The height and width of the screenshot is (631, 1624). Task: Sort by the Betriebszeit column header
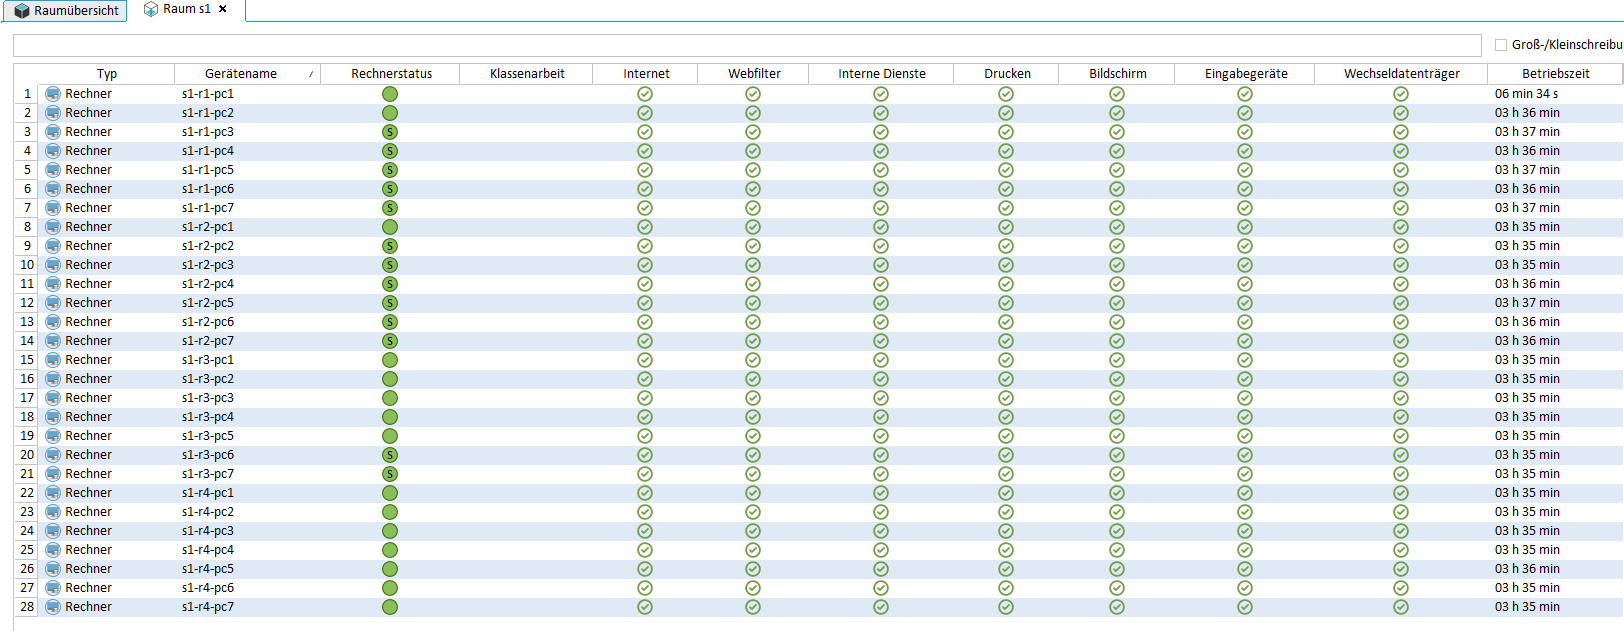click(x=1555, y=74)
